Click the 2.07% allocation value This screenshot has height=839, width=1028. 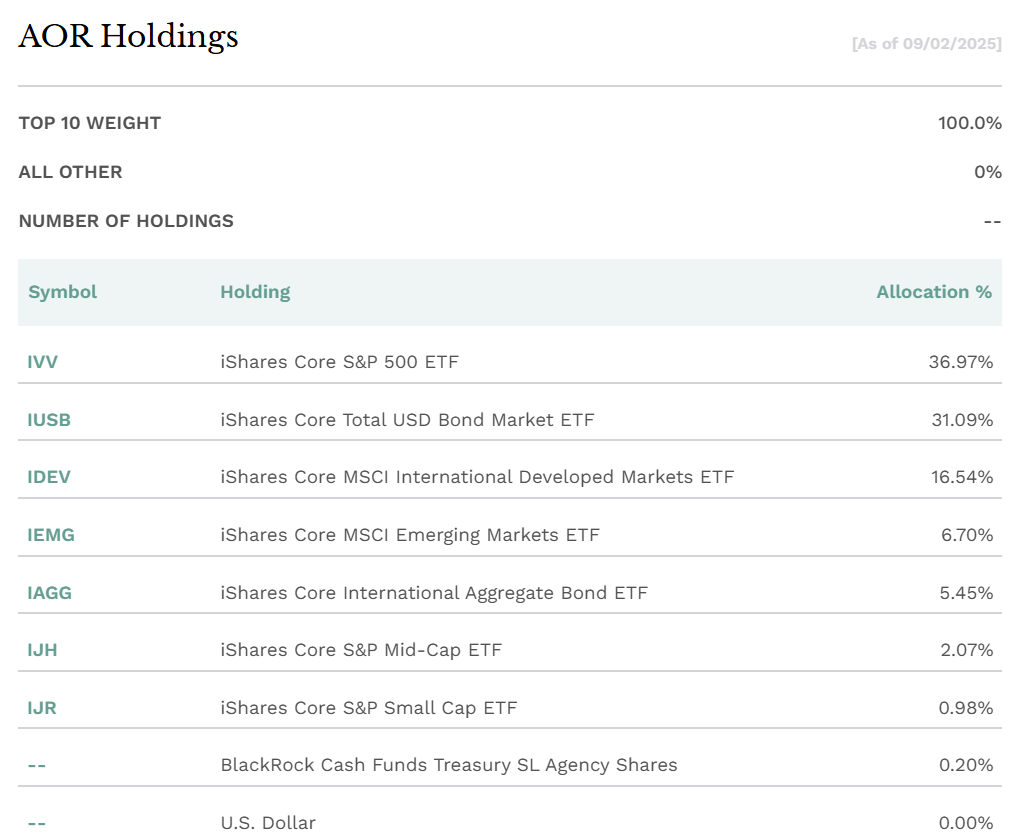click(966, 650)
